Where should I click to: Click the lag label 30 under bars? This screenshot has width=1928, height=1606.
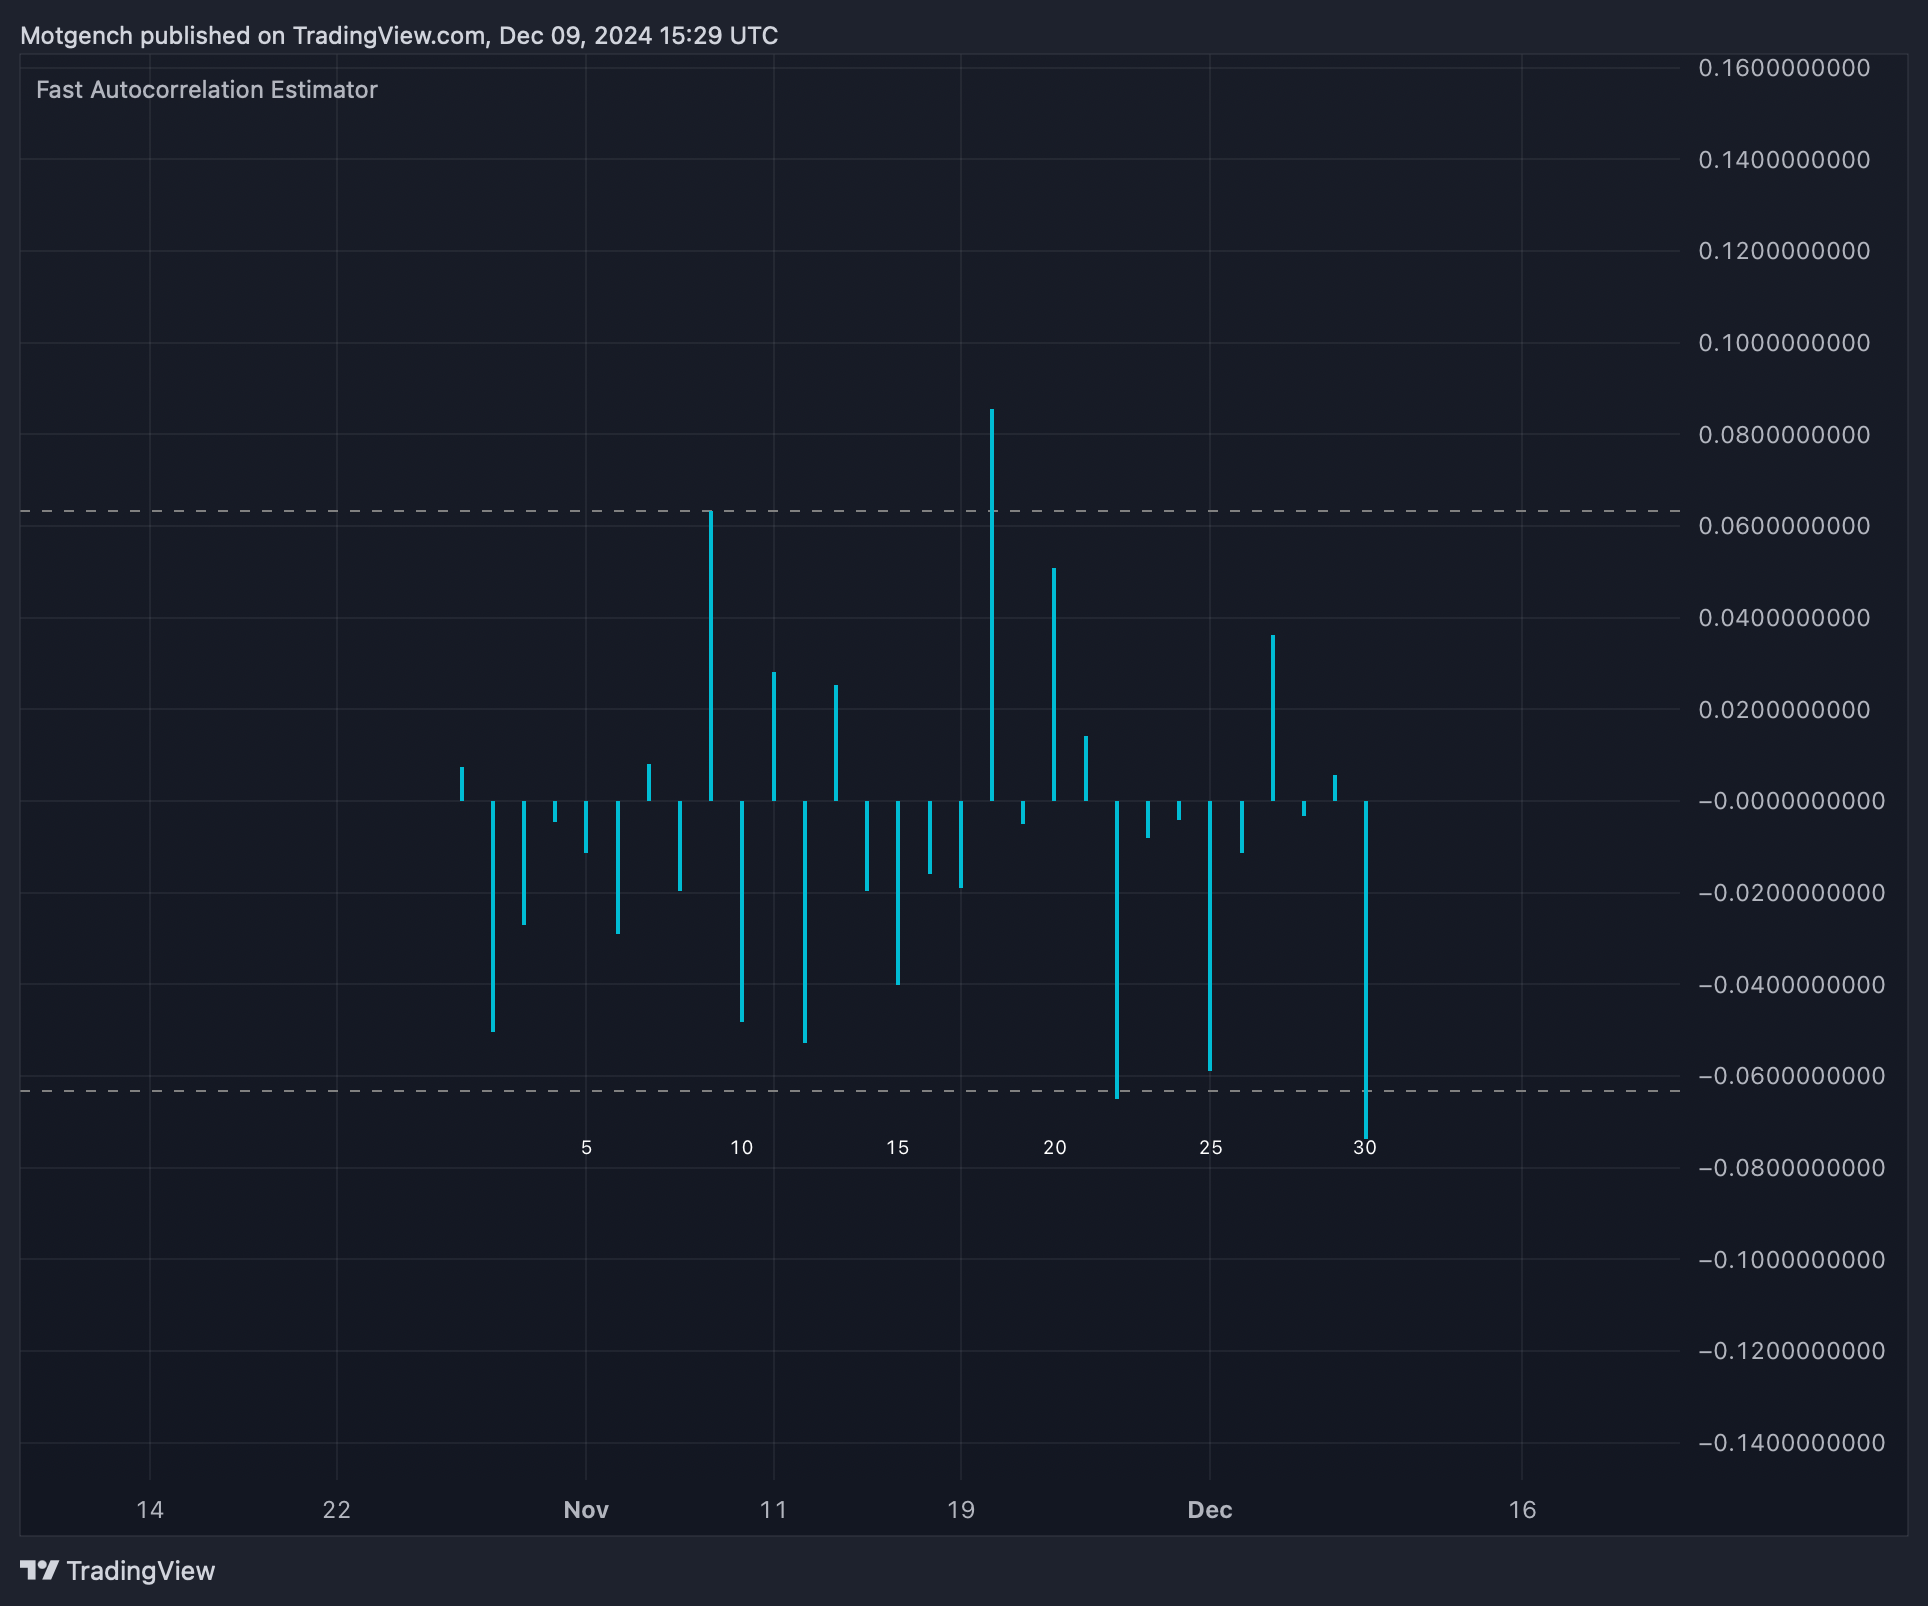pyautogui.click(x=1365, y=1148)
